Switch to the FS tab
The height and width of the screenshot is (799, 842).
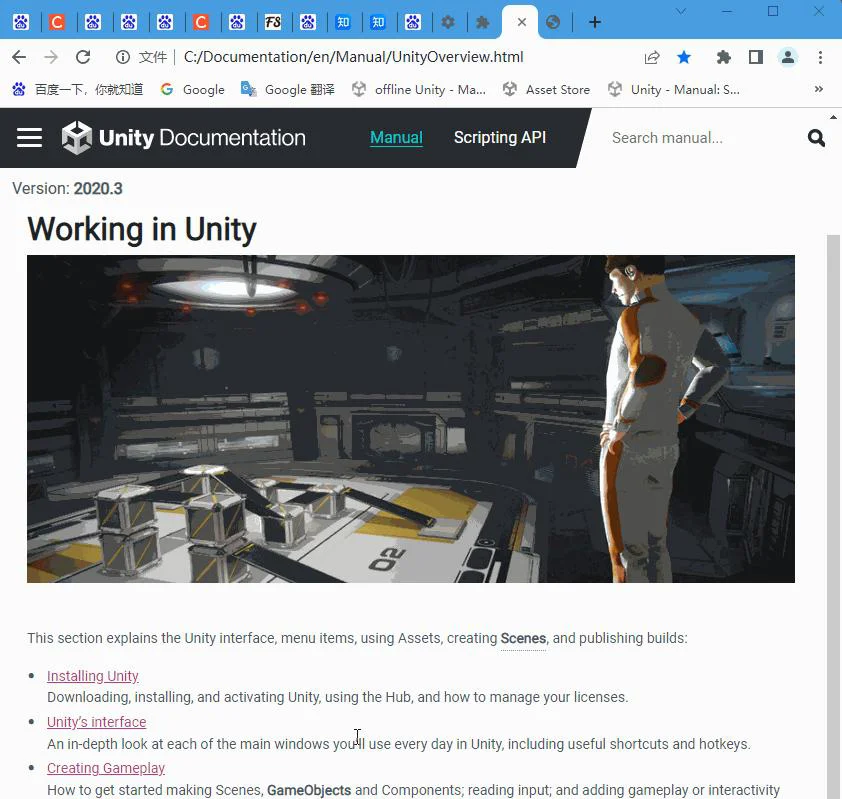[x=273, y=22]
